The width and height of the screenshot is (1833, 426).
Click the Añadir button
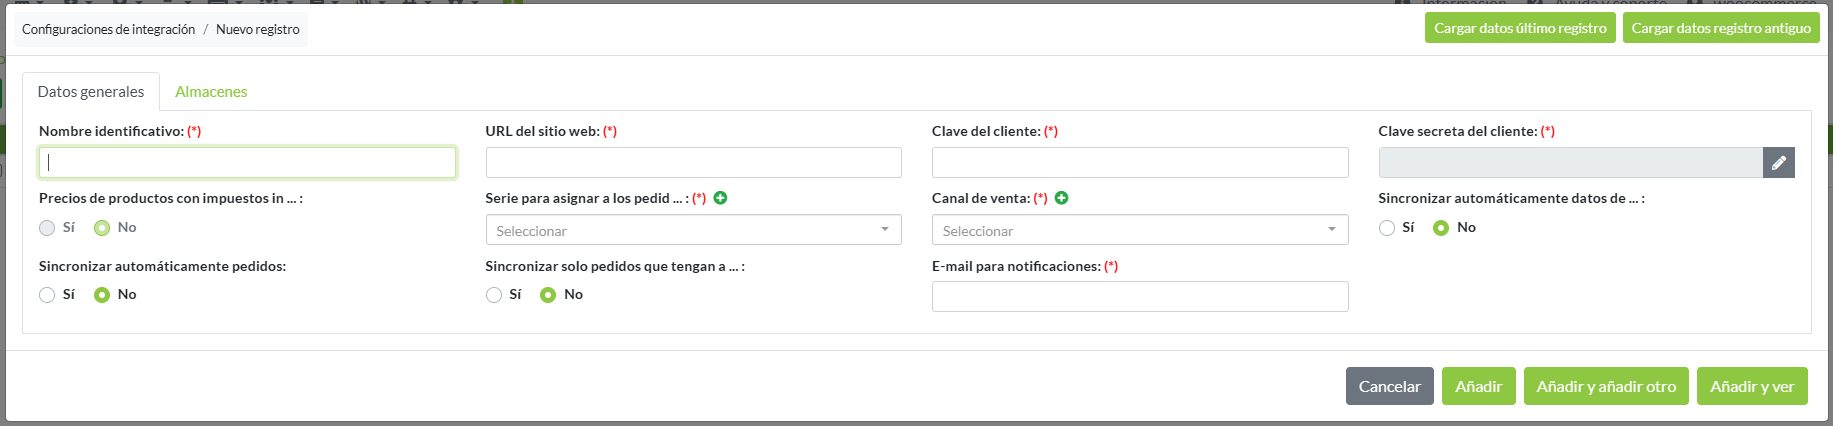pos(1478,386)
